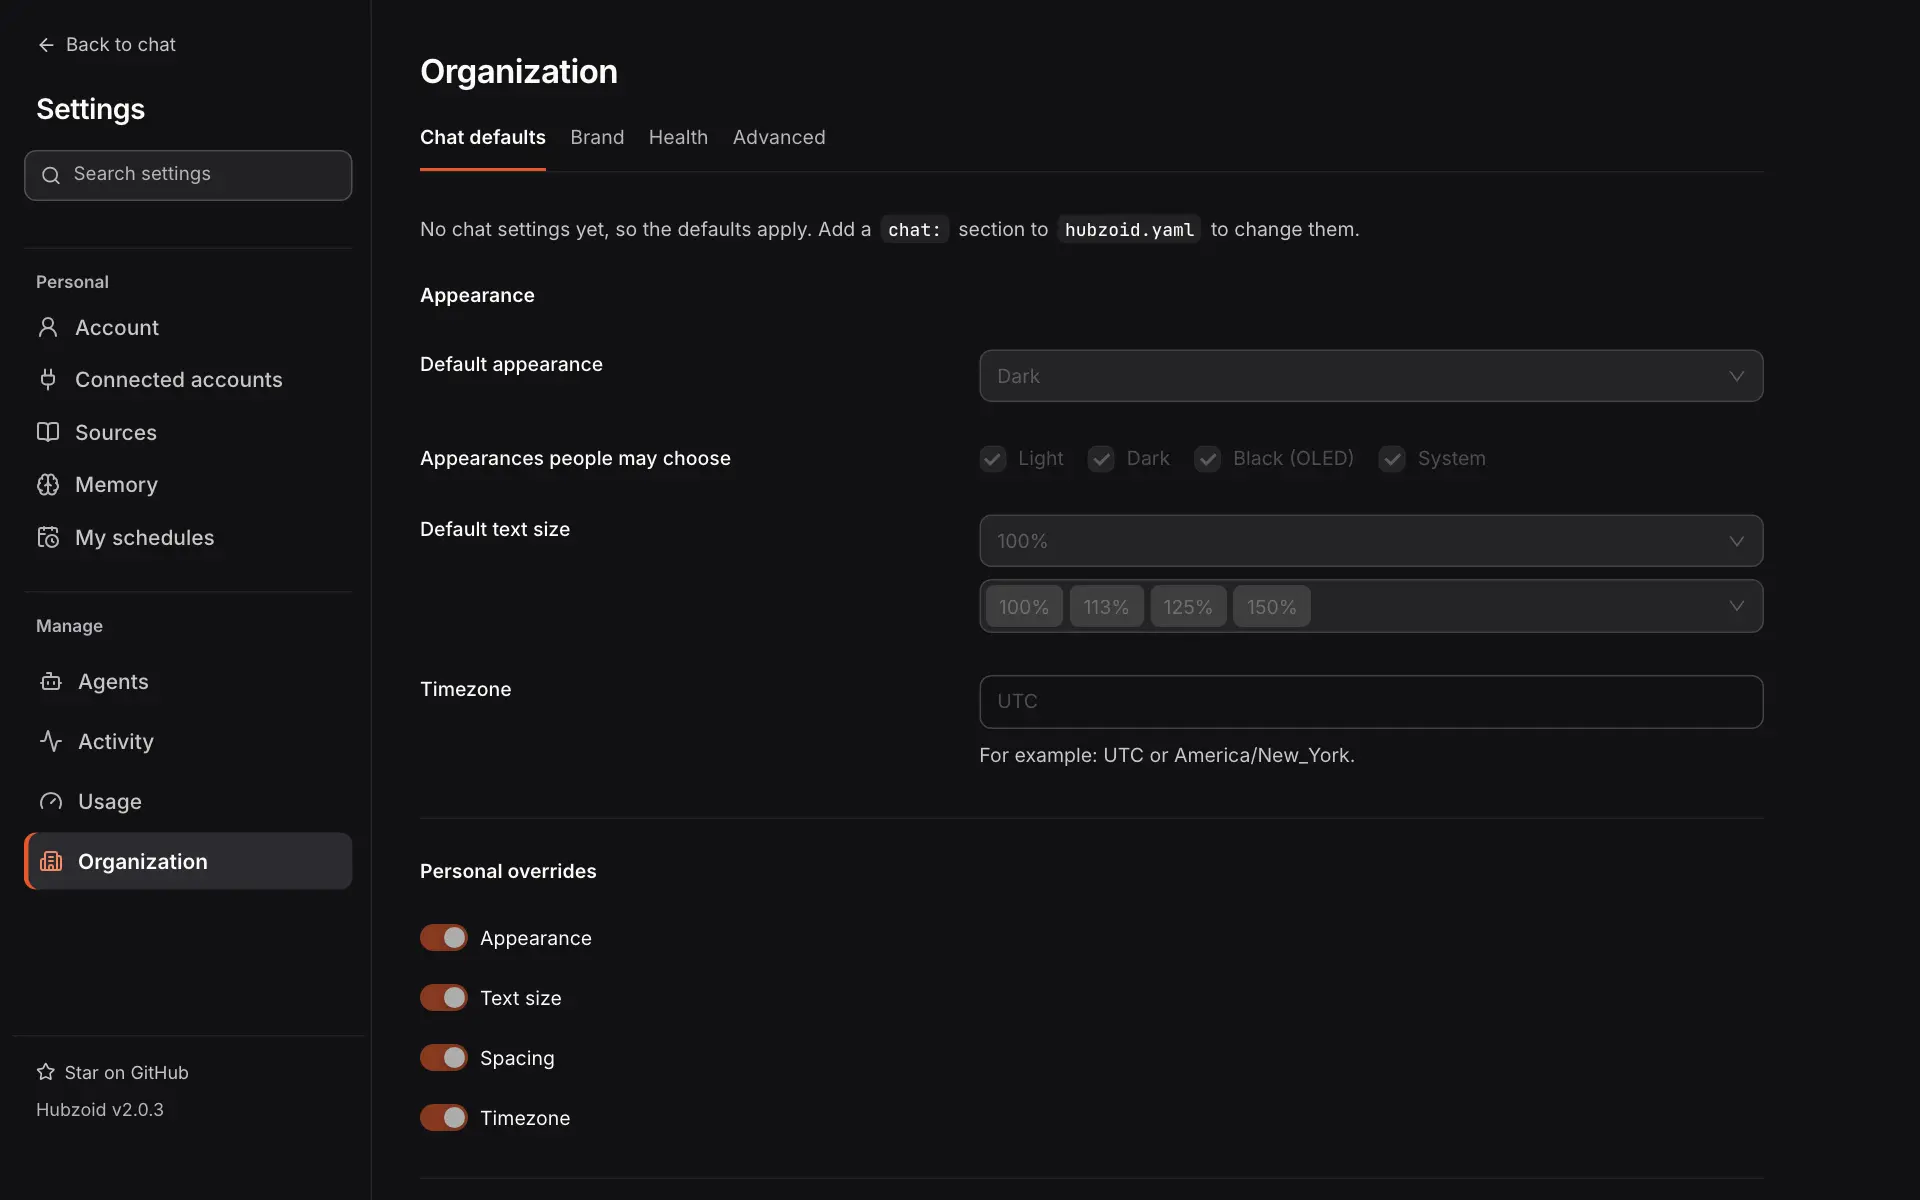Click the Connected accounts plug icon
This screenshot has width=1920, height=1200.
[x=48, y=379]
